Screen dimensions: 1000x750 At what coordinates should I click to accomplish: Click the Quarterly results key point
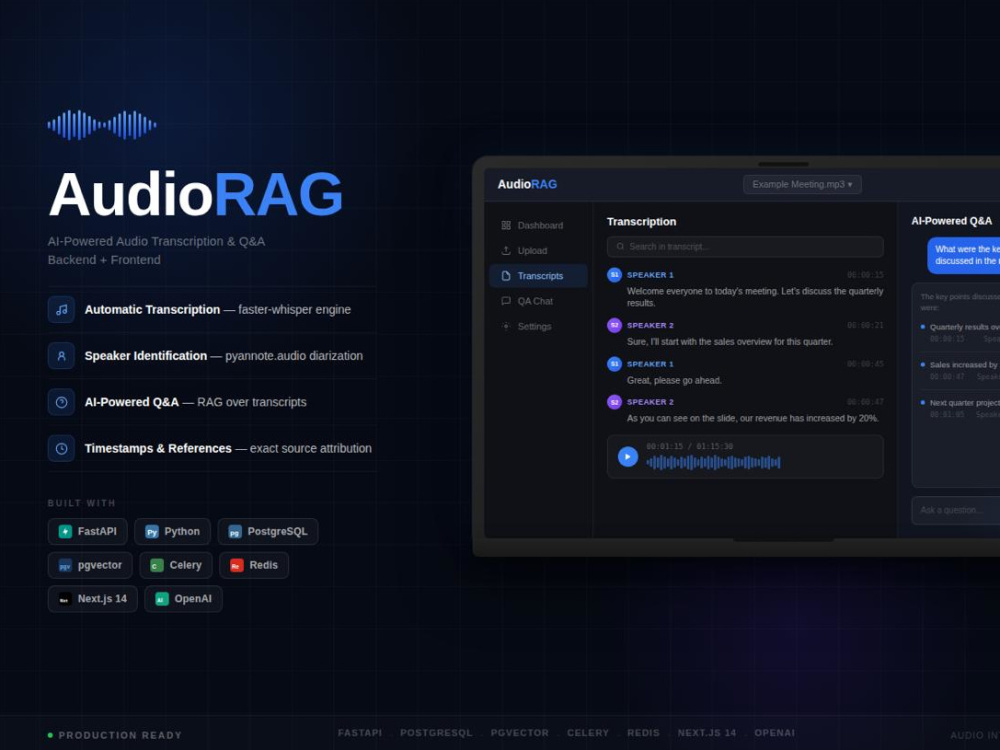pos(960,332)
